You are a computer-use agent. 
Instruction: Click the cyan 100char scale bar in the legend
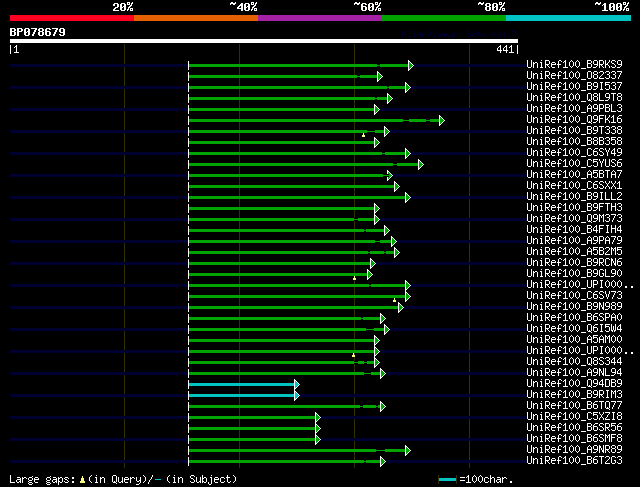tap(447, 480)
